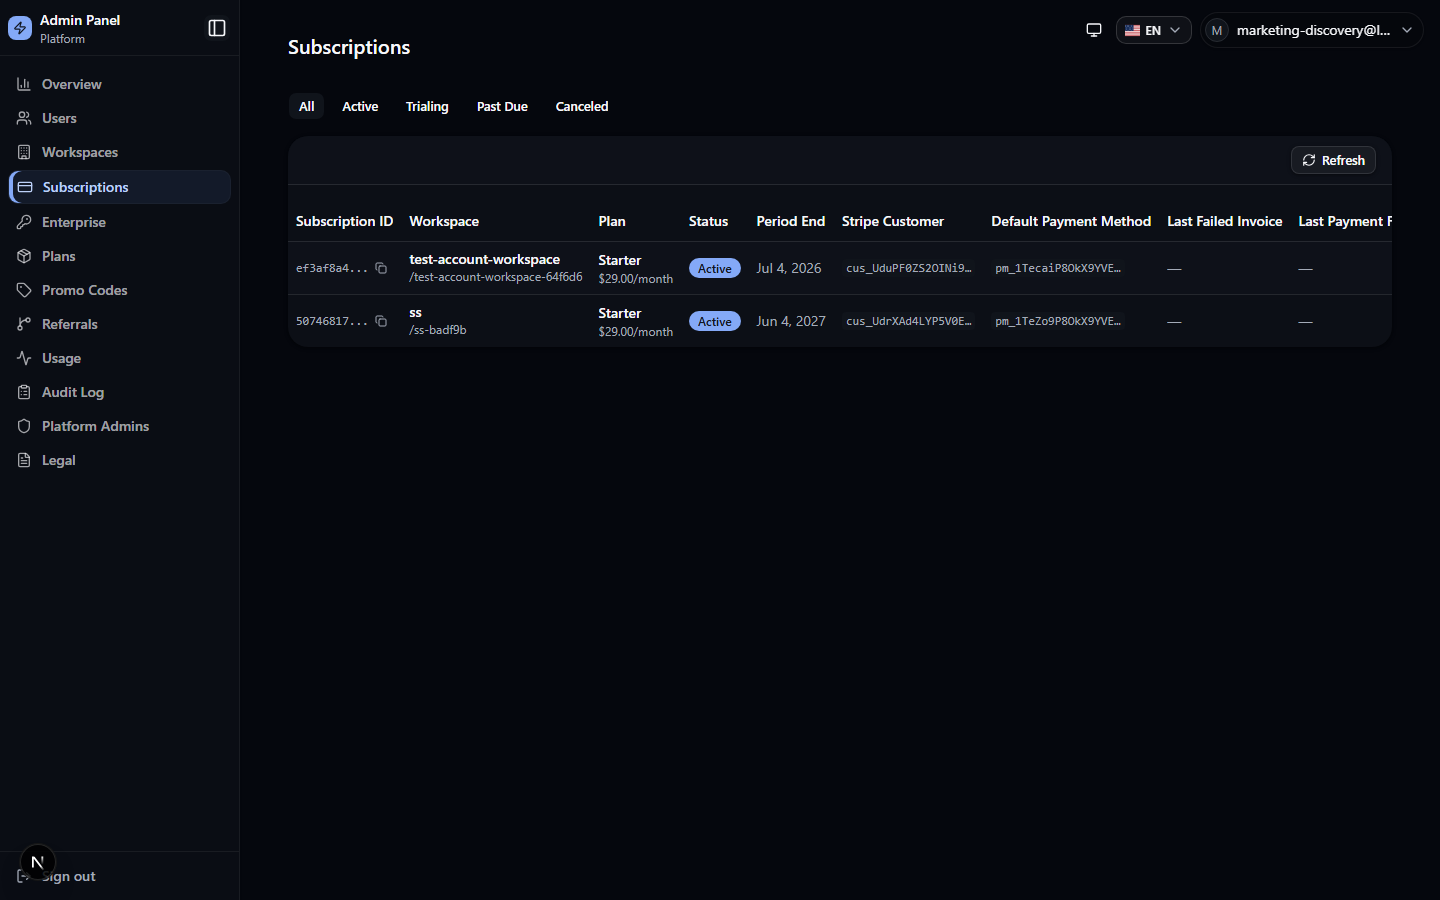Refresh the subscriptions table
The height and width of the screenshot is (900, 1440).
(x=1333, y=160)
